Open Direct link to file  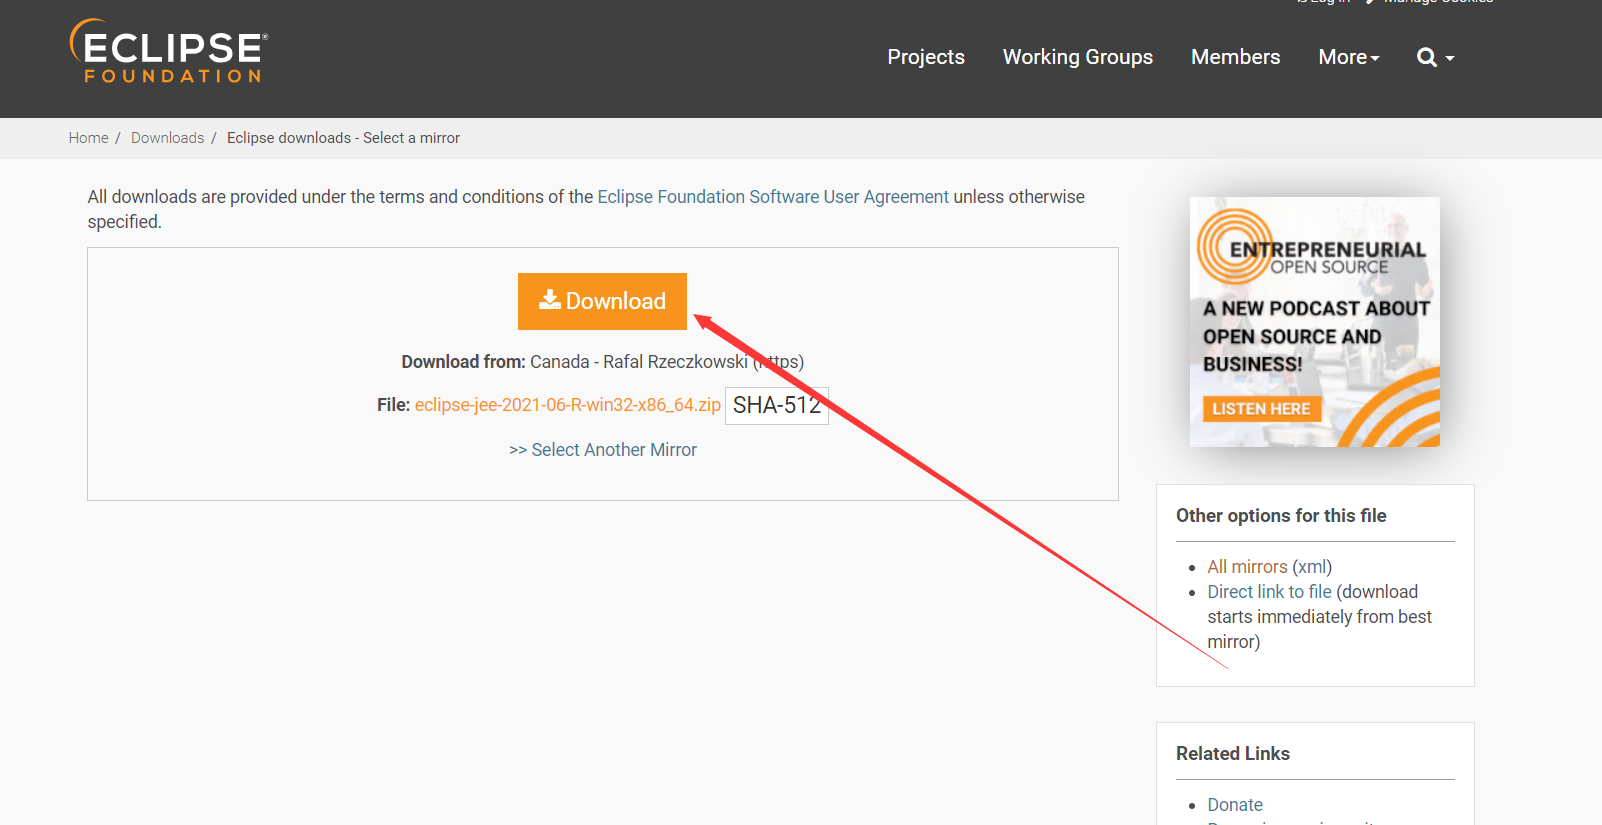tap(1269, 592)
